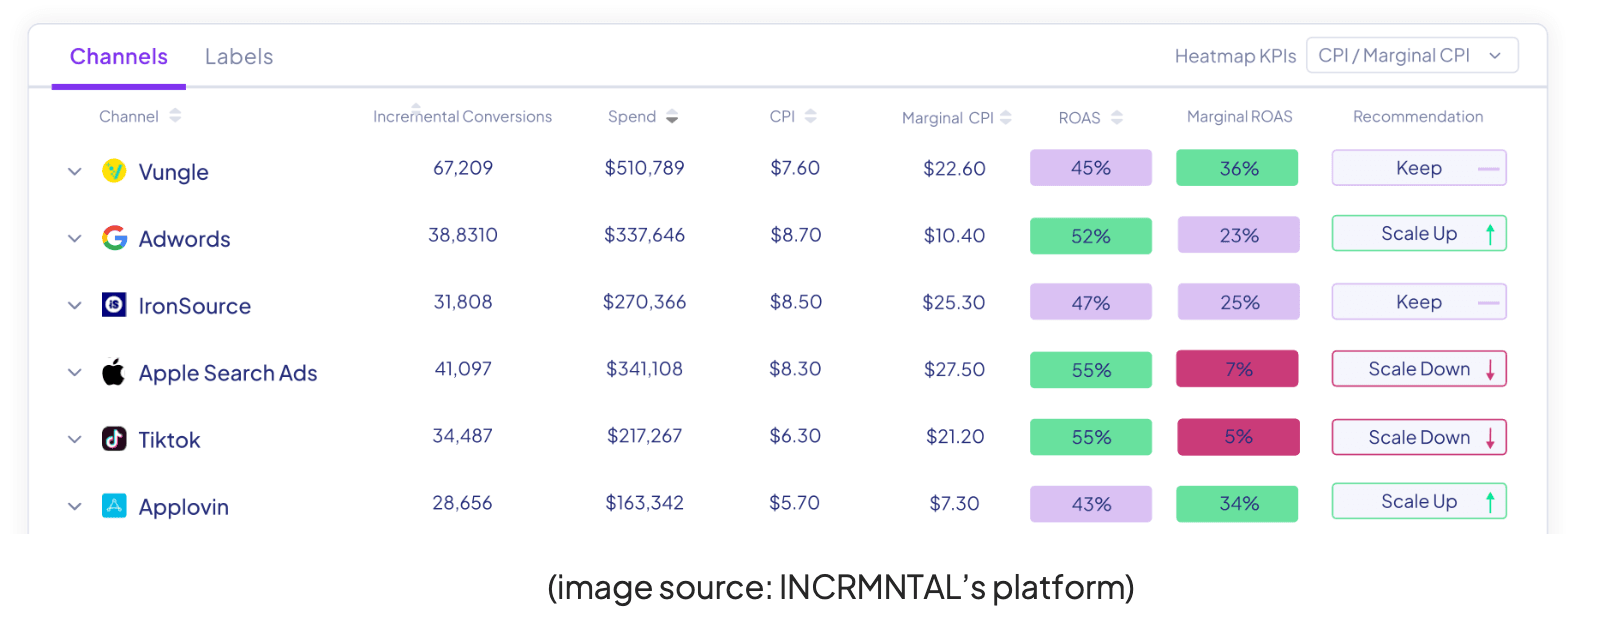Click the Incremental Conversions column header
Screen dimensions: 1606x644
462,117
